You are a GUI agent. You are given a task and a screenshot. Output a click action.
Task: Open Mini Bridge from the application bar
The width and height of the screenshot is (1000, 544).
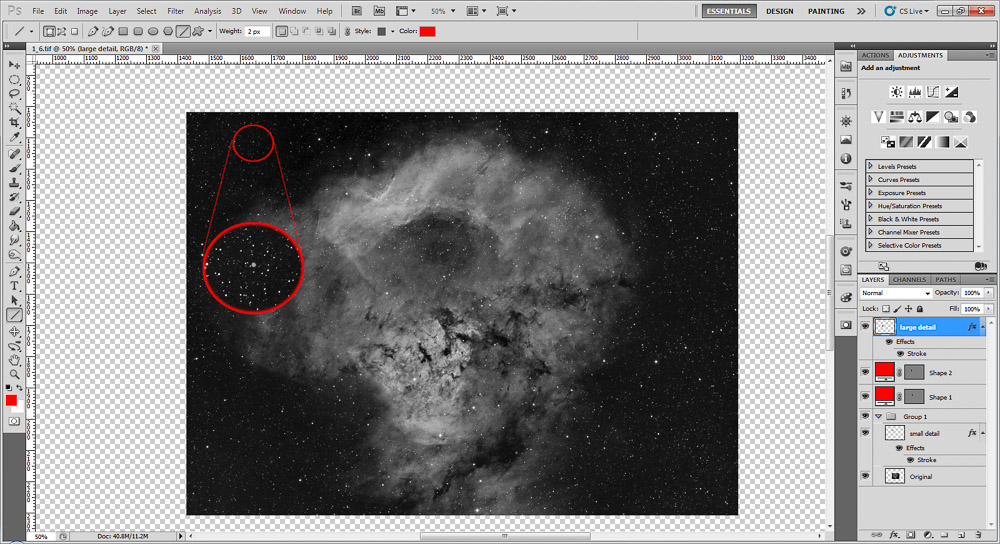pyautogui.click(x=379, y=11)
